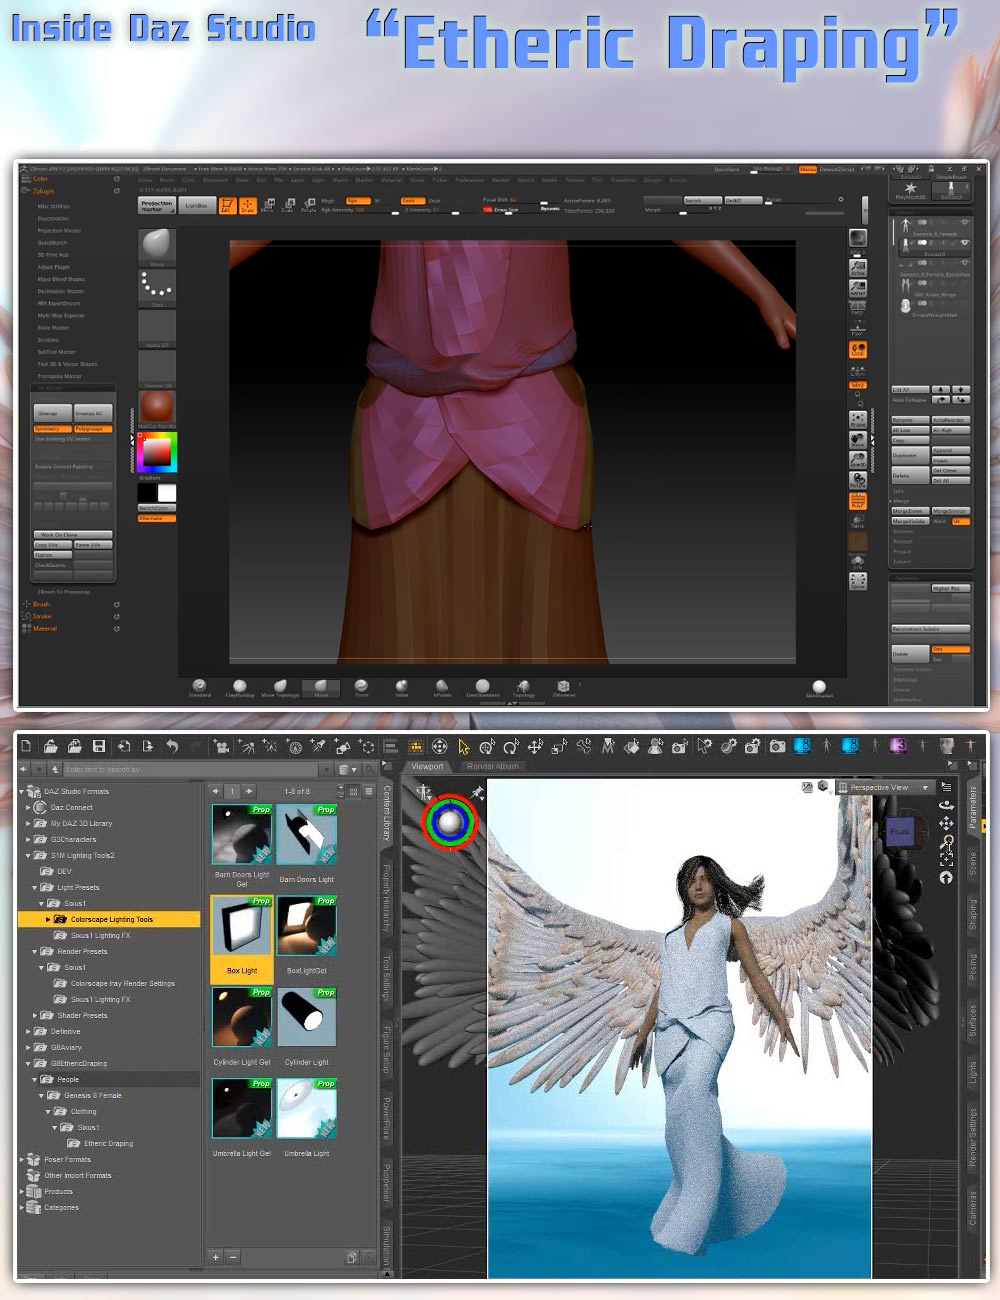The height and width of the screenshot is (1300, 1000).
Task: Expand the G3Characters tree node
Action: [x=29, y=839]
